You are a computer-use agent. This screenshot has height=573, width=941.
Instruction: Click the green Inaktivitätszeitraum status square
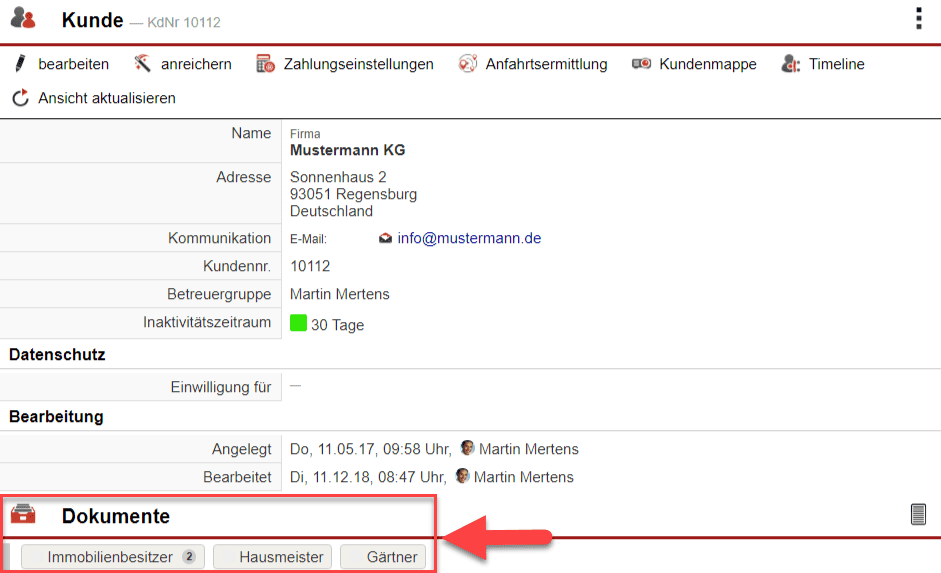pos(298,323)
